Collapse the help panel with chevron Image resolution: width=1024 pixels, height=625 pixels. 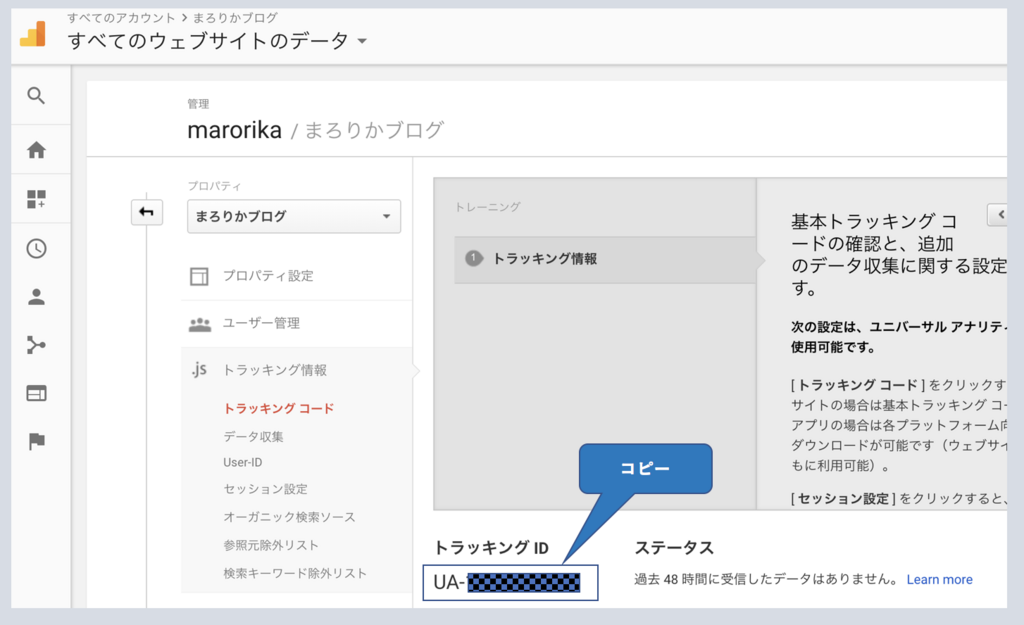point(999,214)
